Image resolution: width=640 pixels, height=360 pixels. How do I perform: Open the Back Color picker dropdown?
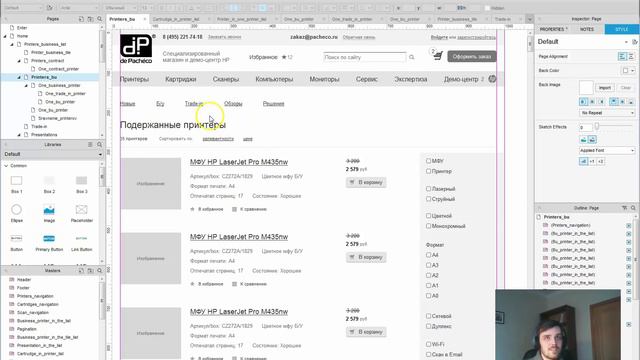(633, 71)
